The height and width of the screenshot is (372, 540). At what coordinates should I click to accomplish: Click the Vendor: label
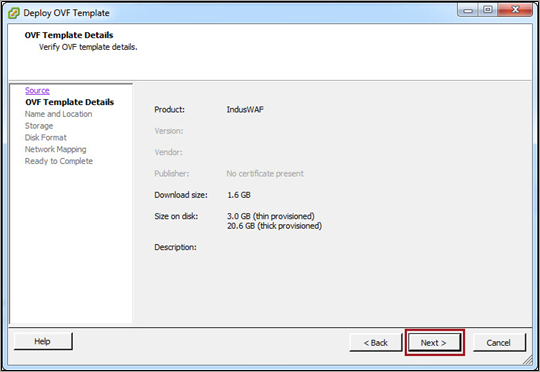(x=168, y=152)
